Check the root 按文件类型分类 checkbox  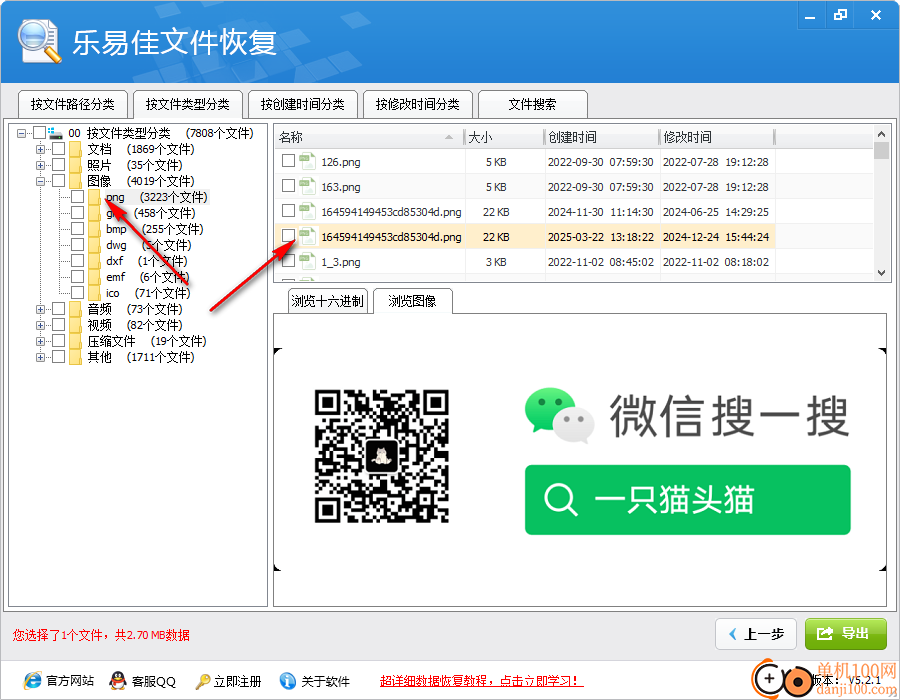[x=40, y=133]
